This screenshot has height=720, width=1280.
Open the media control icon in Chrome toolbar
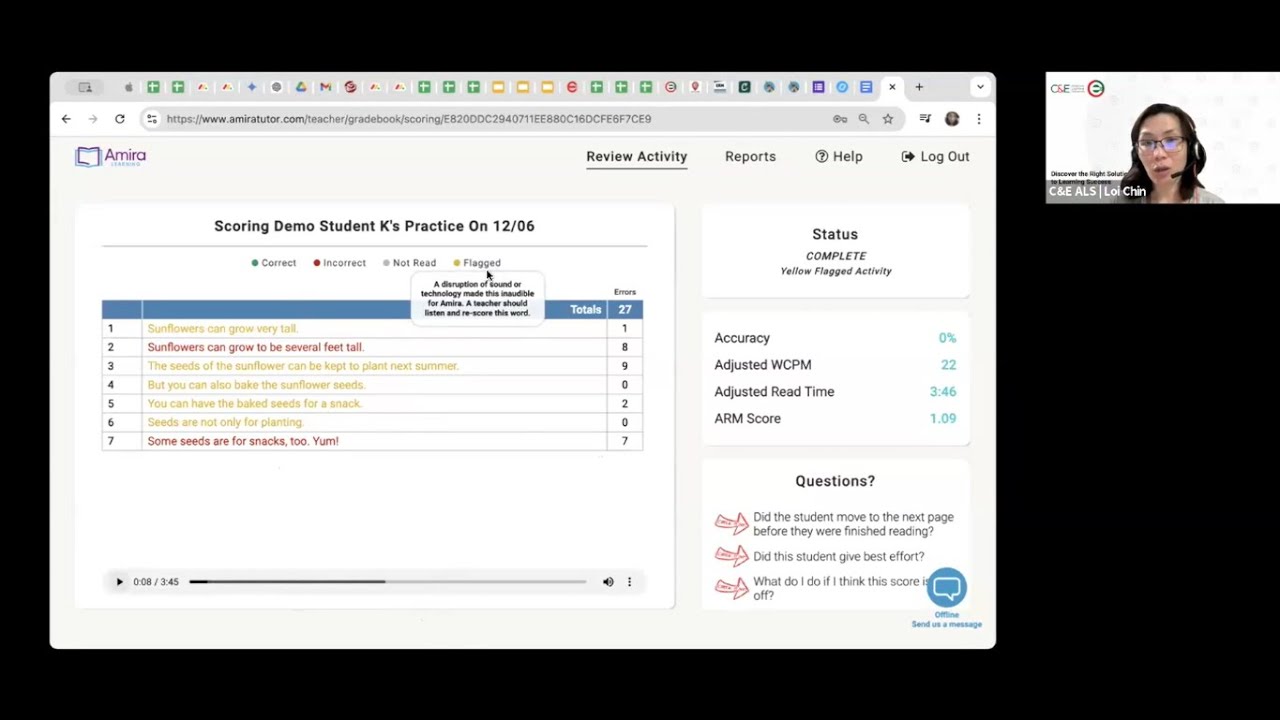[925, 119]
